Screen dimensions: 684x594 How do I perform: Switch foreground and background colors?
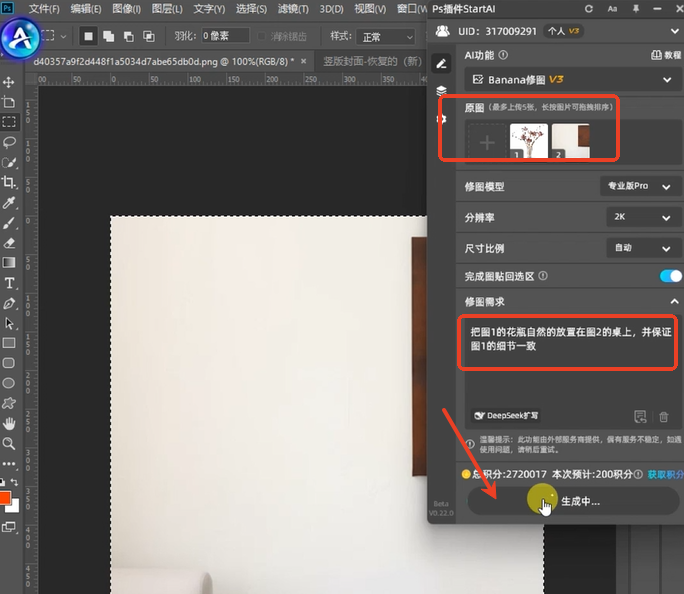pyautogui.click(x=15, y=482)
